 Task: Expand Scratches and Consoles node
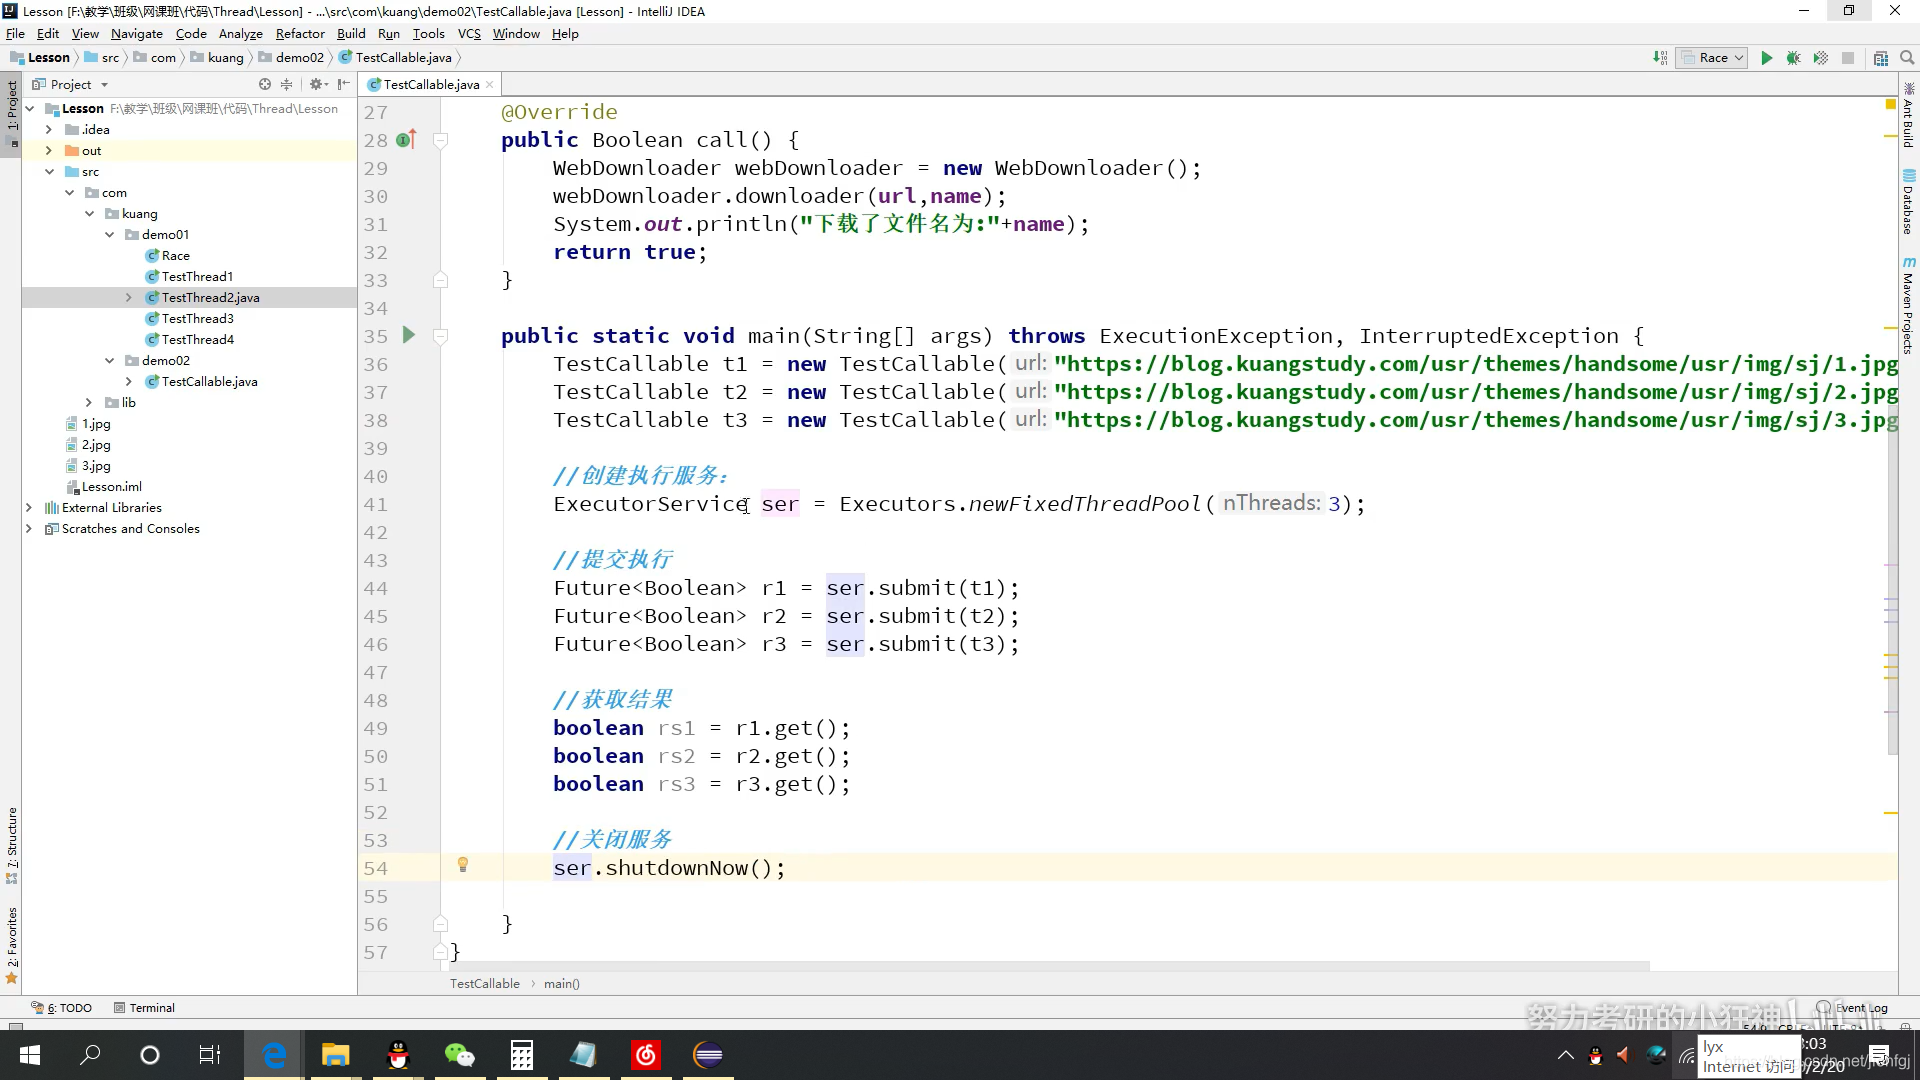29,529
